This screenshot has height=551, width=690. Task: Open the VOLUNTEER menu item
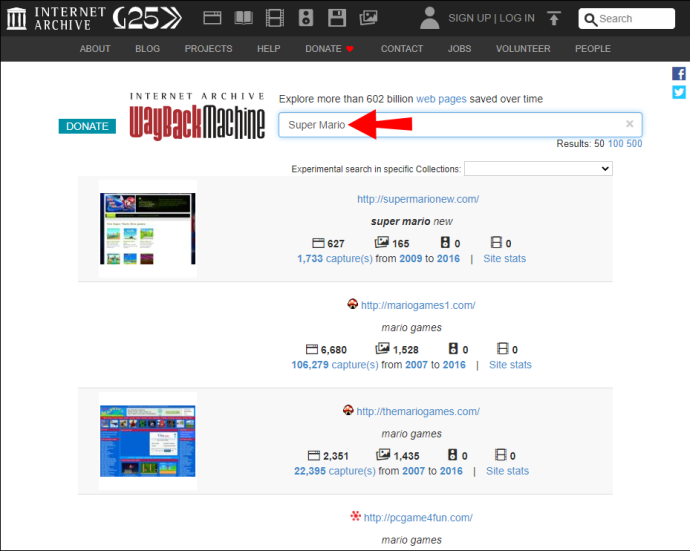(523, 49)
